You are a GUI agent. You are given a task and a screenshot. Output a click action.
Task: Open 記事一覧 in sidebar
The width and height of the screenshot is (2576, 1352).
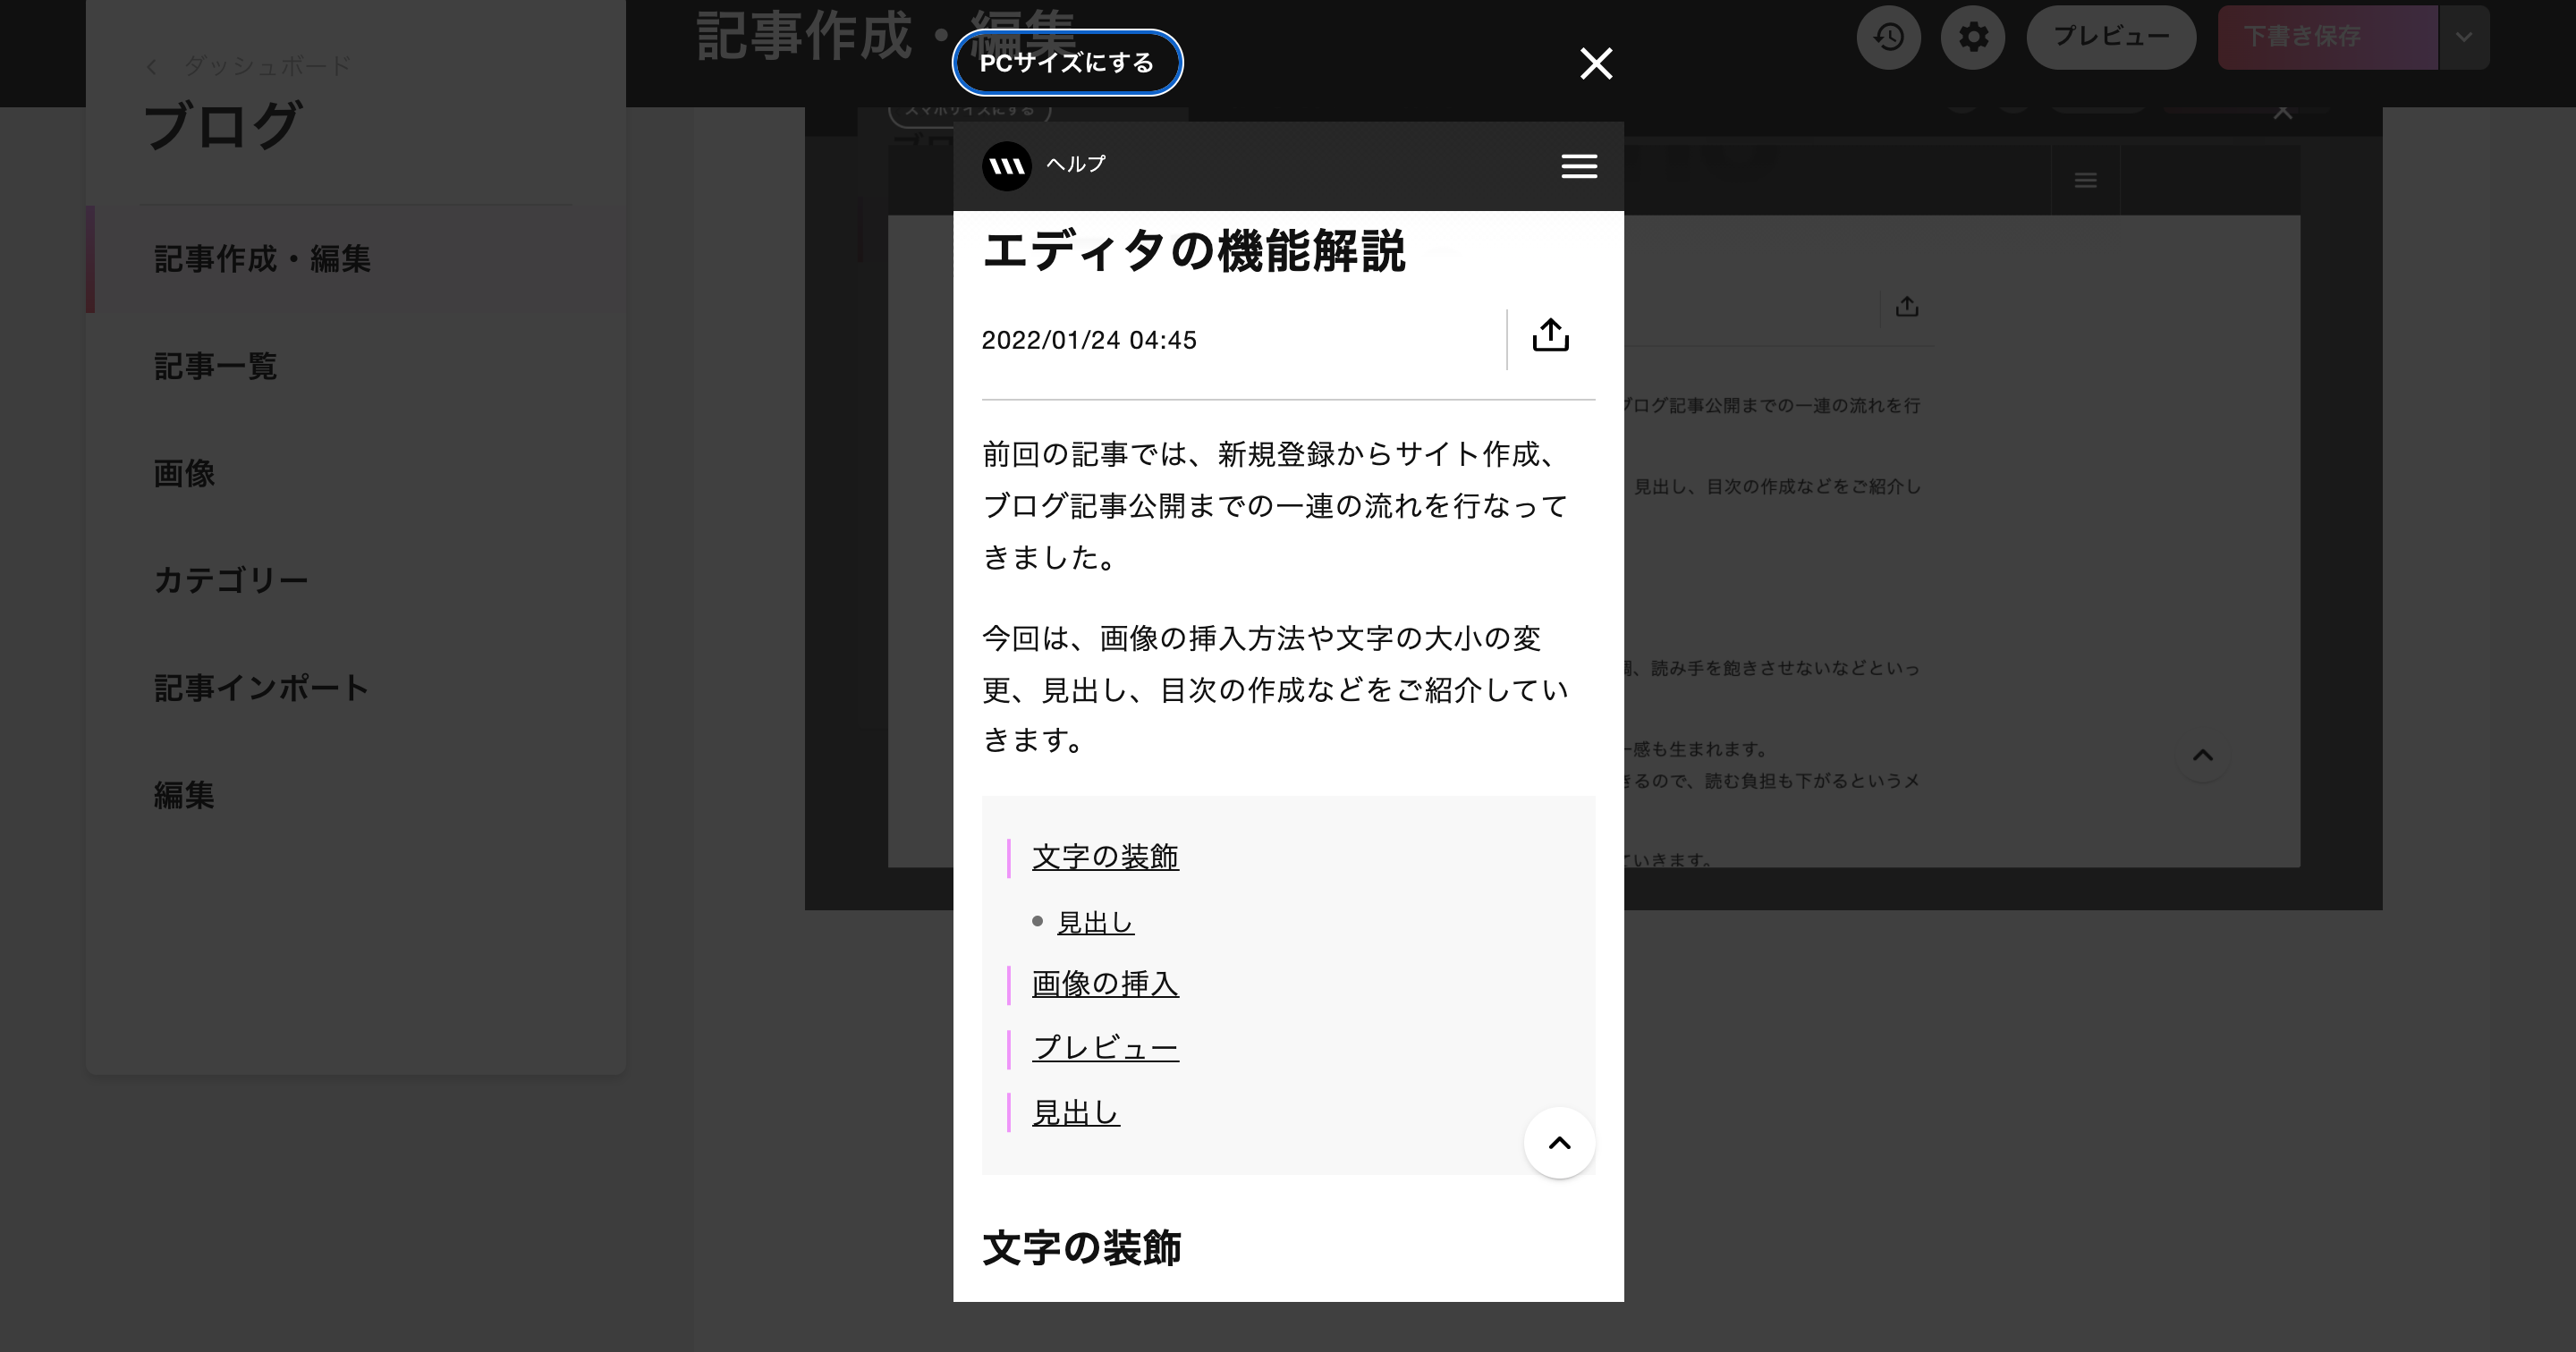tap(355, 366)
